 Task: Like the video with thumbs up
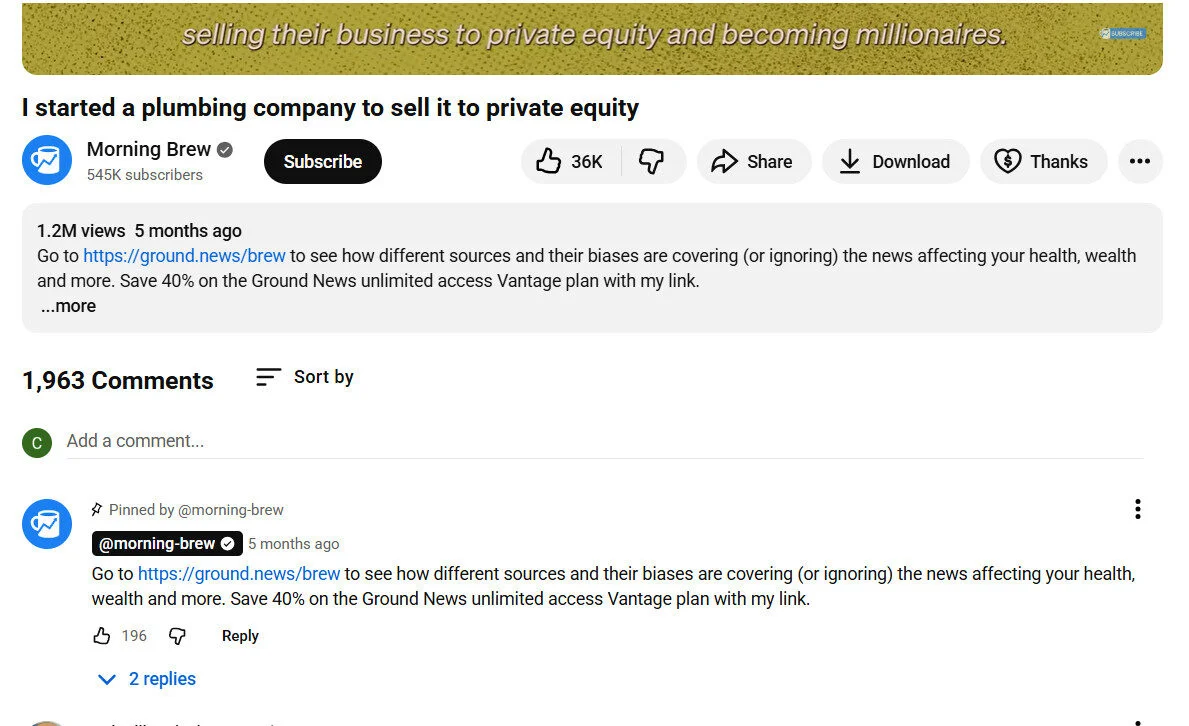(x=568, y=161)
